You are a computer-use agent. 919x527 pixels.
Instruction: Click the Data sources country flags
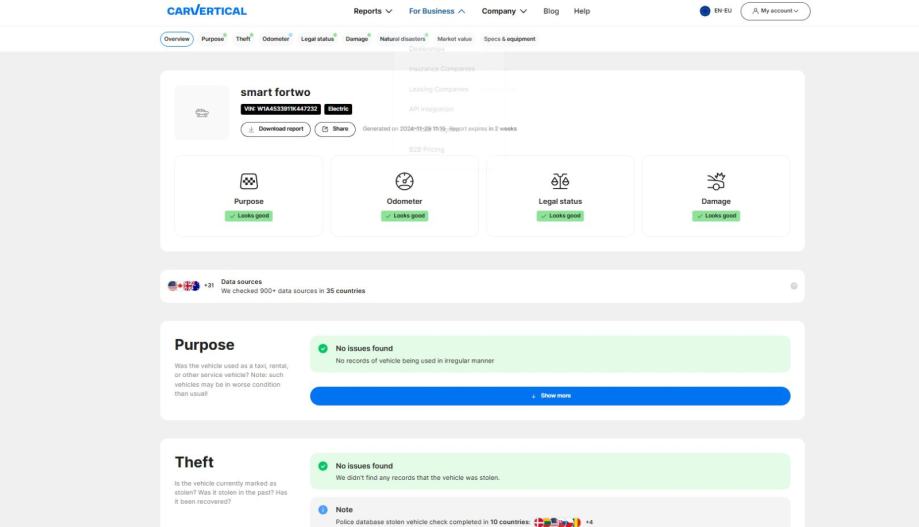184,286
